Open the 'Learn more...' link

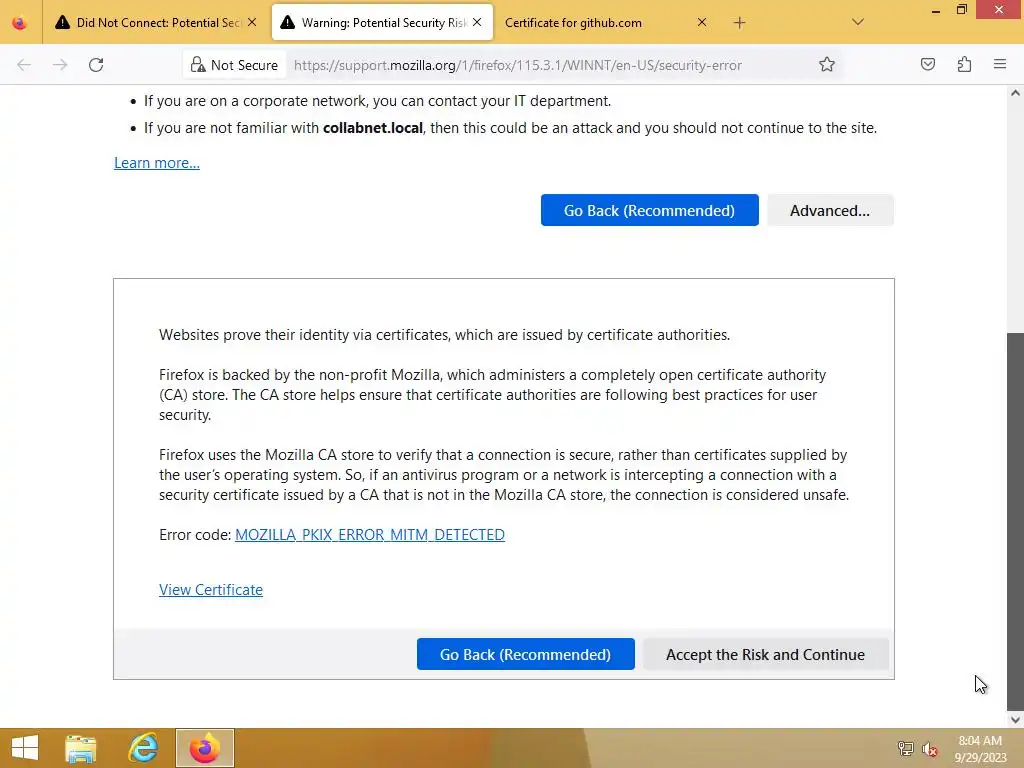click(157, 163)
